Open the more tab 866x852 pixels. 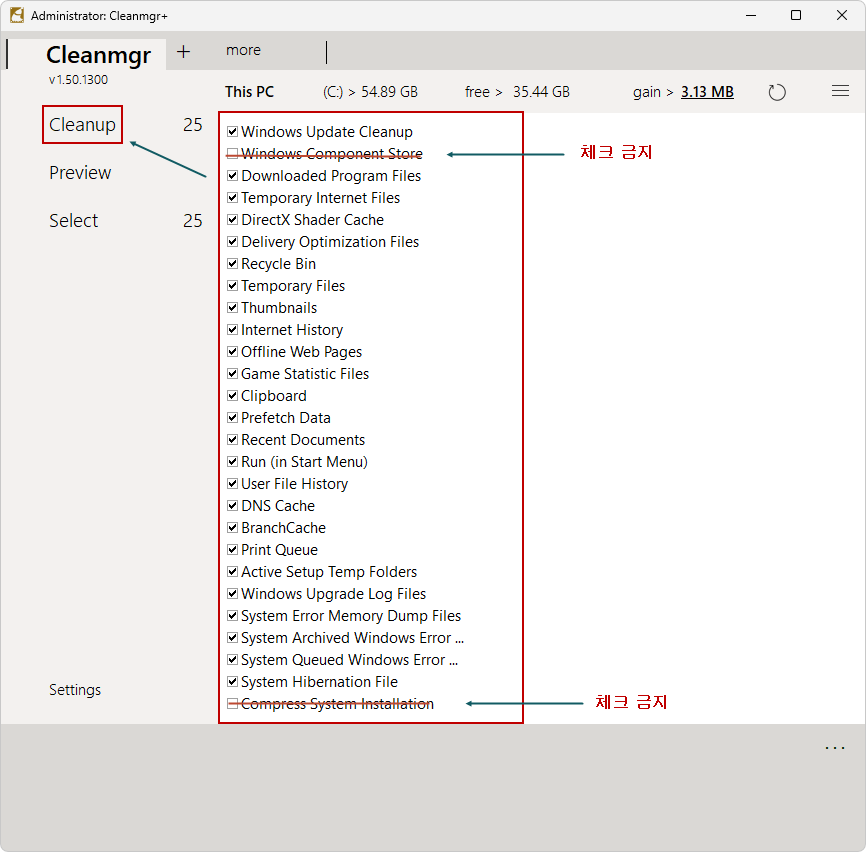243,50
